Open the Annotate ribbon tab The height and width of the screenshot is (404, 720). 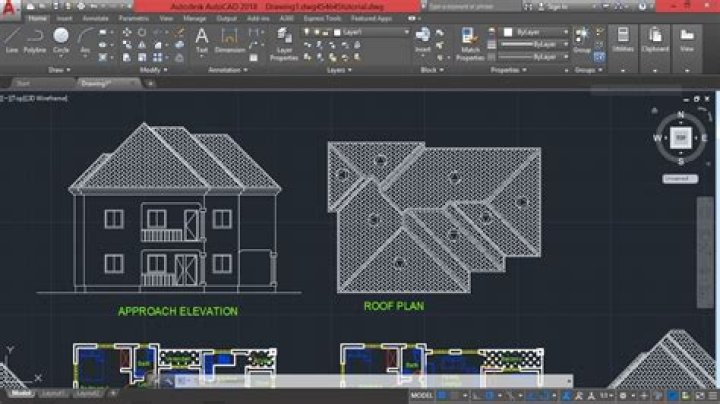click(x=97, y=18)
